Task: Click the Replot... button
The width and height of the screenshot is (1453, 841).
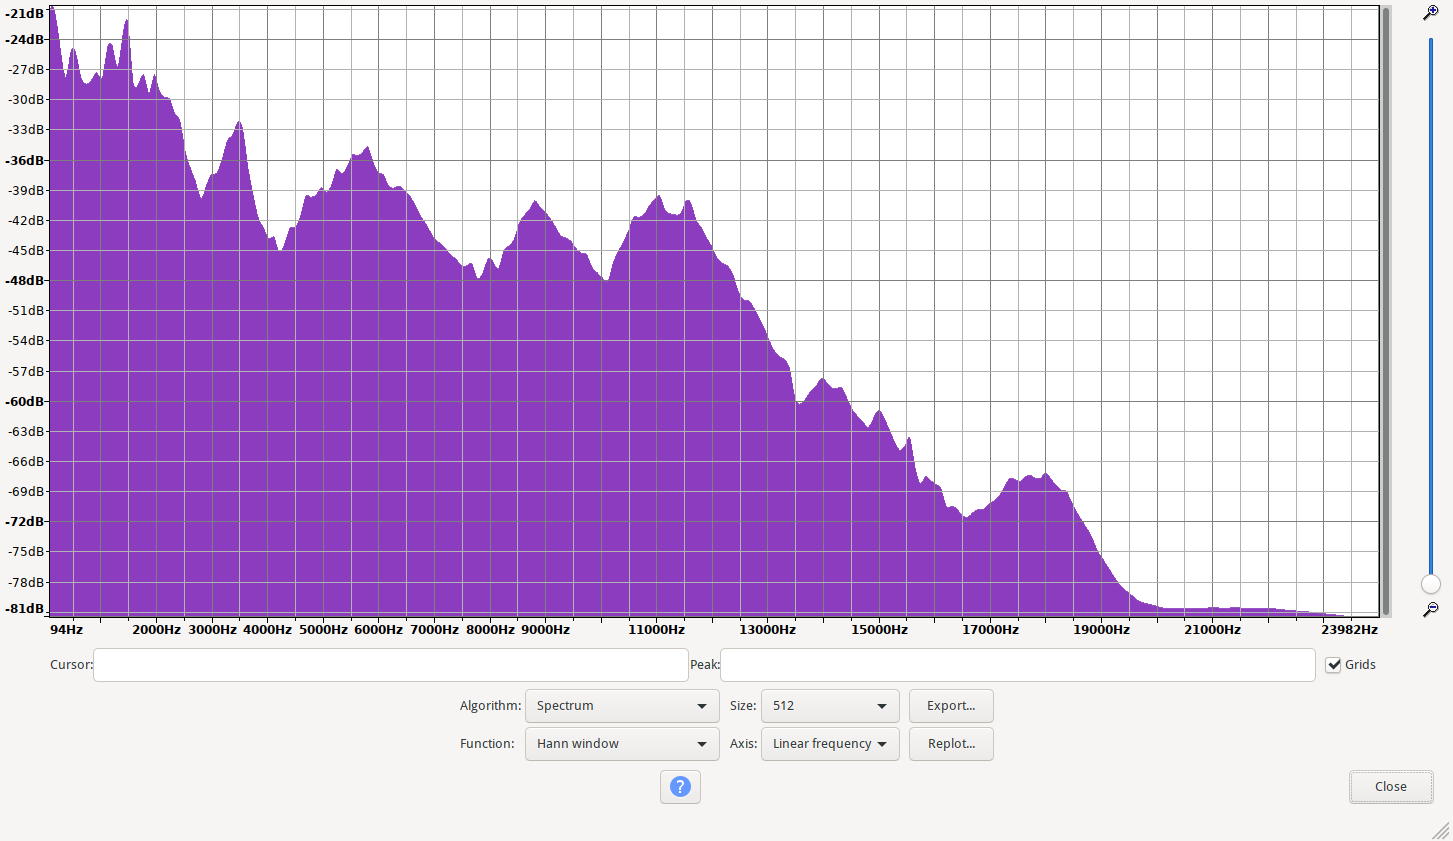Action: [x=951, y=744]
